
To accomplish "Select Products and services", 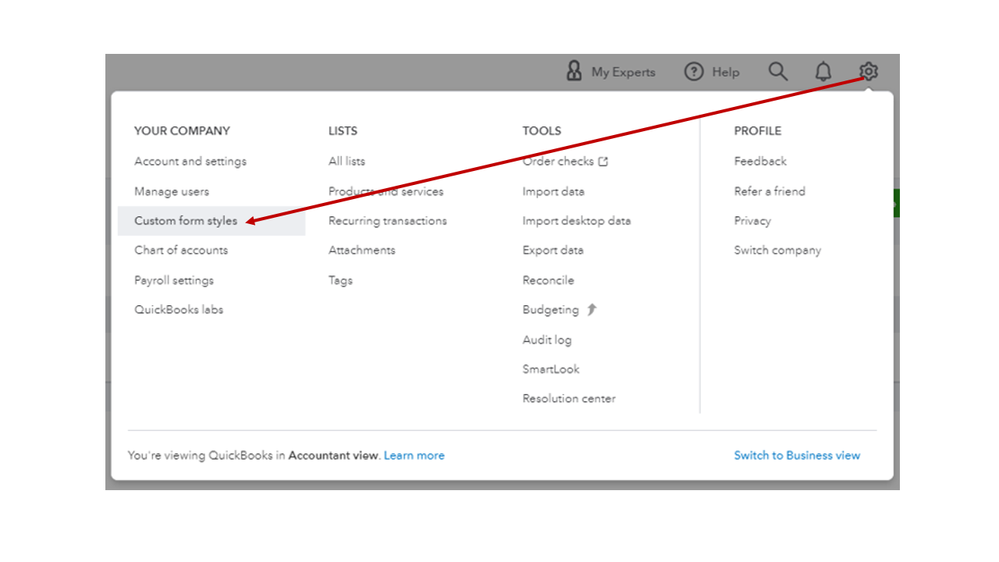I will pos(385,191).
